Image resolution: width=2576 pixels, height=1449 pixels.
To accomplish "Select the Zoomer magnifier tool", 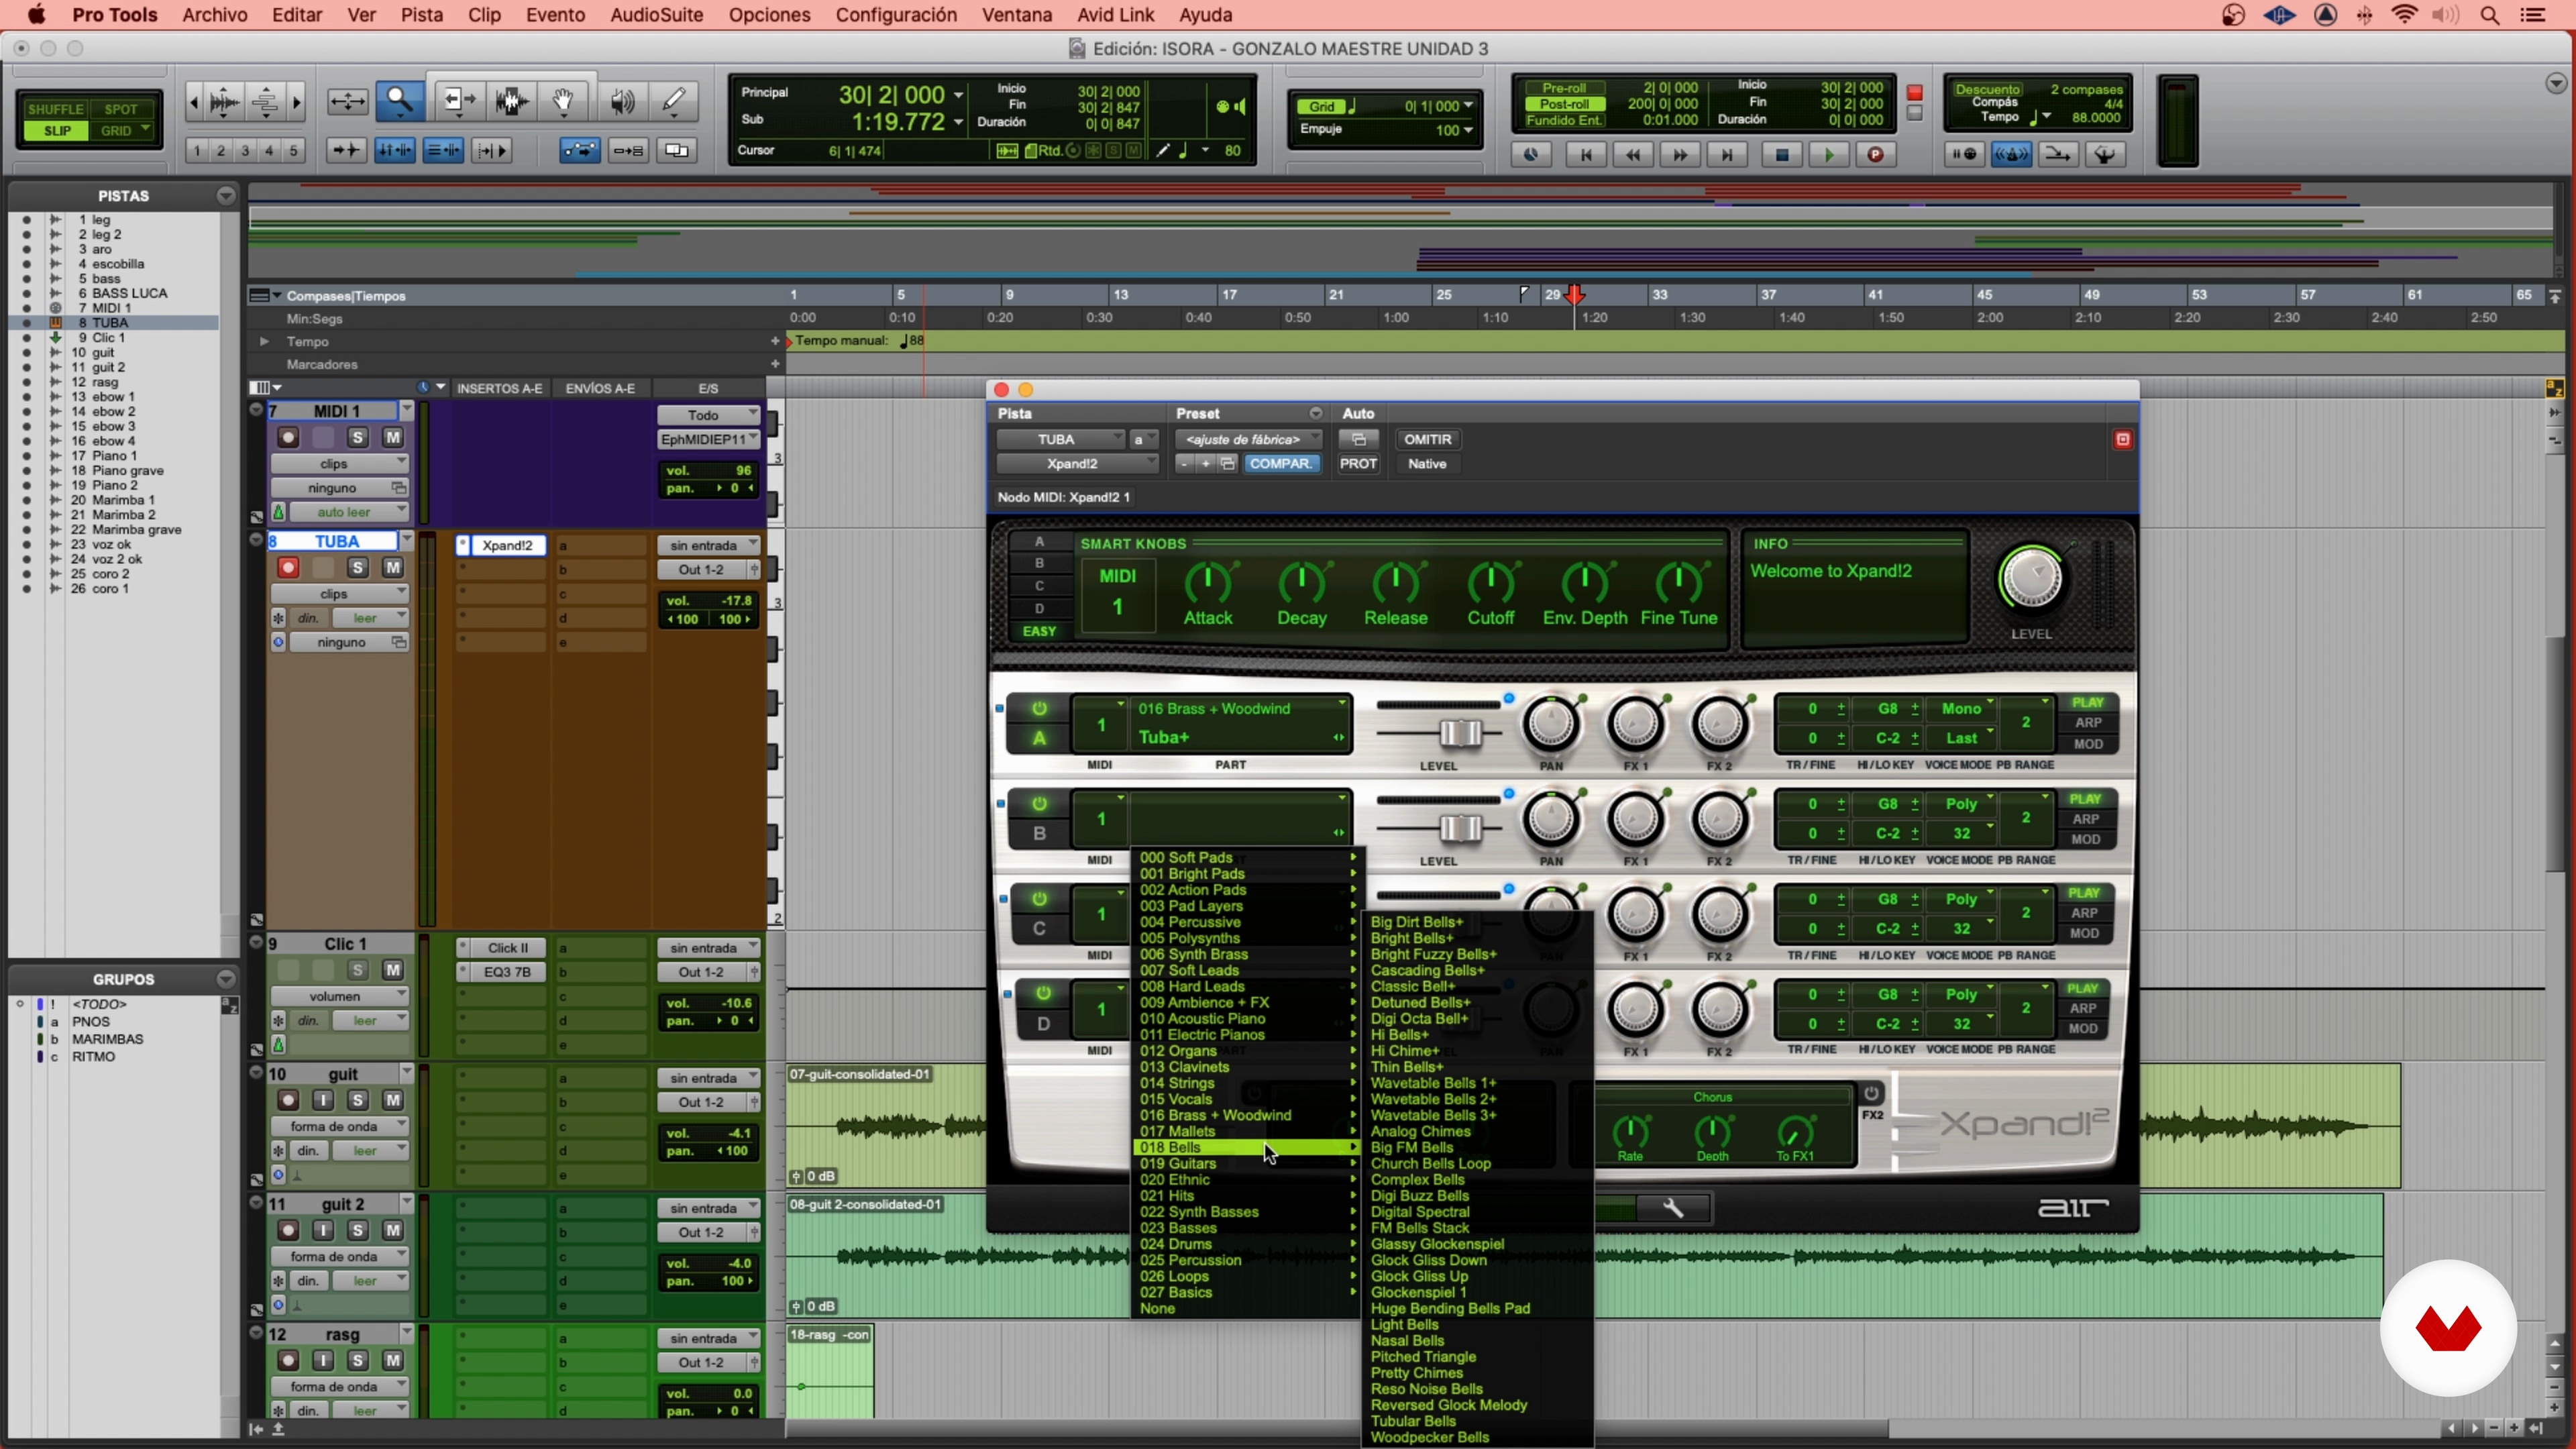I will coord(399,101).
